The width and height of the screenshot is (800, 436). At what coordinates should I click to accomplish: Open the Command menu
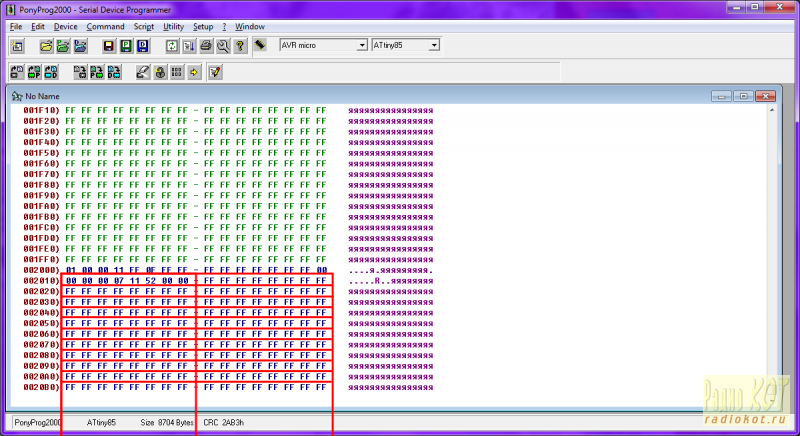(105, 26)
